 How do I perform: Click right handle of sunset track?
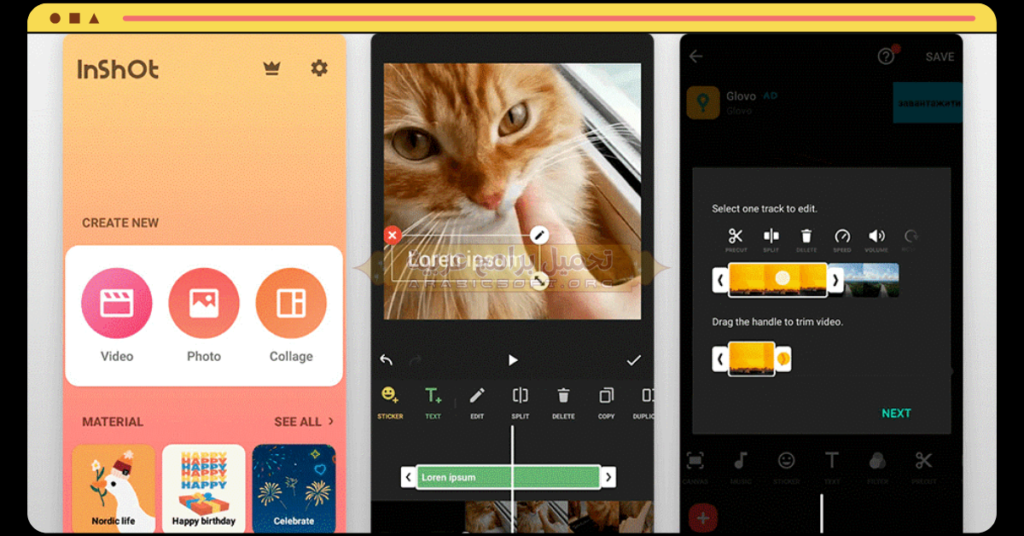coord(835,280)
